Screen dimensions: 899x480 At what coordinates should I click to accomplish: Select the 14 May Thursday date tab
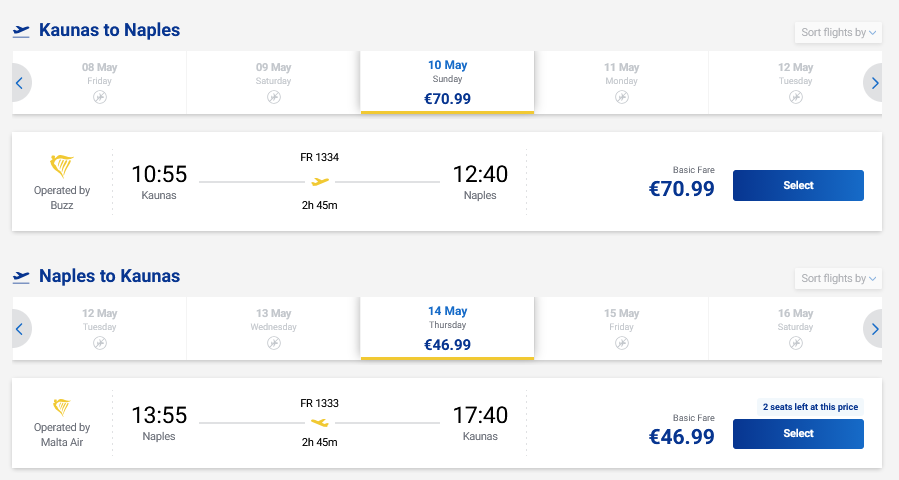[447, 328]
